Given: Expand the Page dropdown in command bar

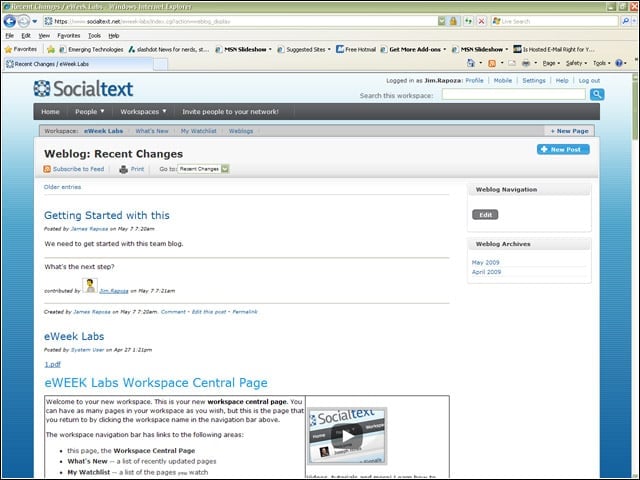Looking at the screenshot, I should click(551, 63).
